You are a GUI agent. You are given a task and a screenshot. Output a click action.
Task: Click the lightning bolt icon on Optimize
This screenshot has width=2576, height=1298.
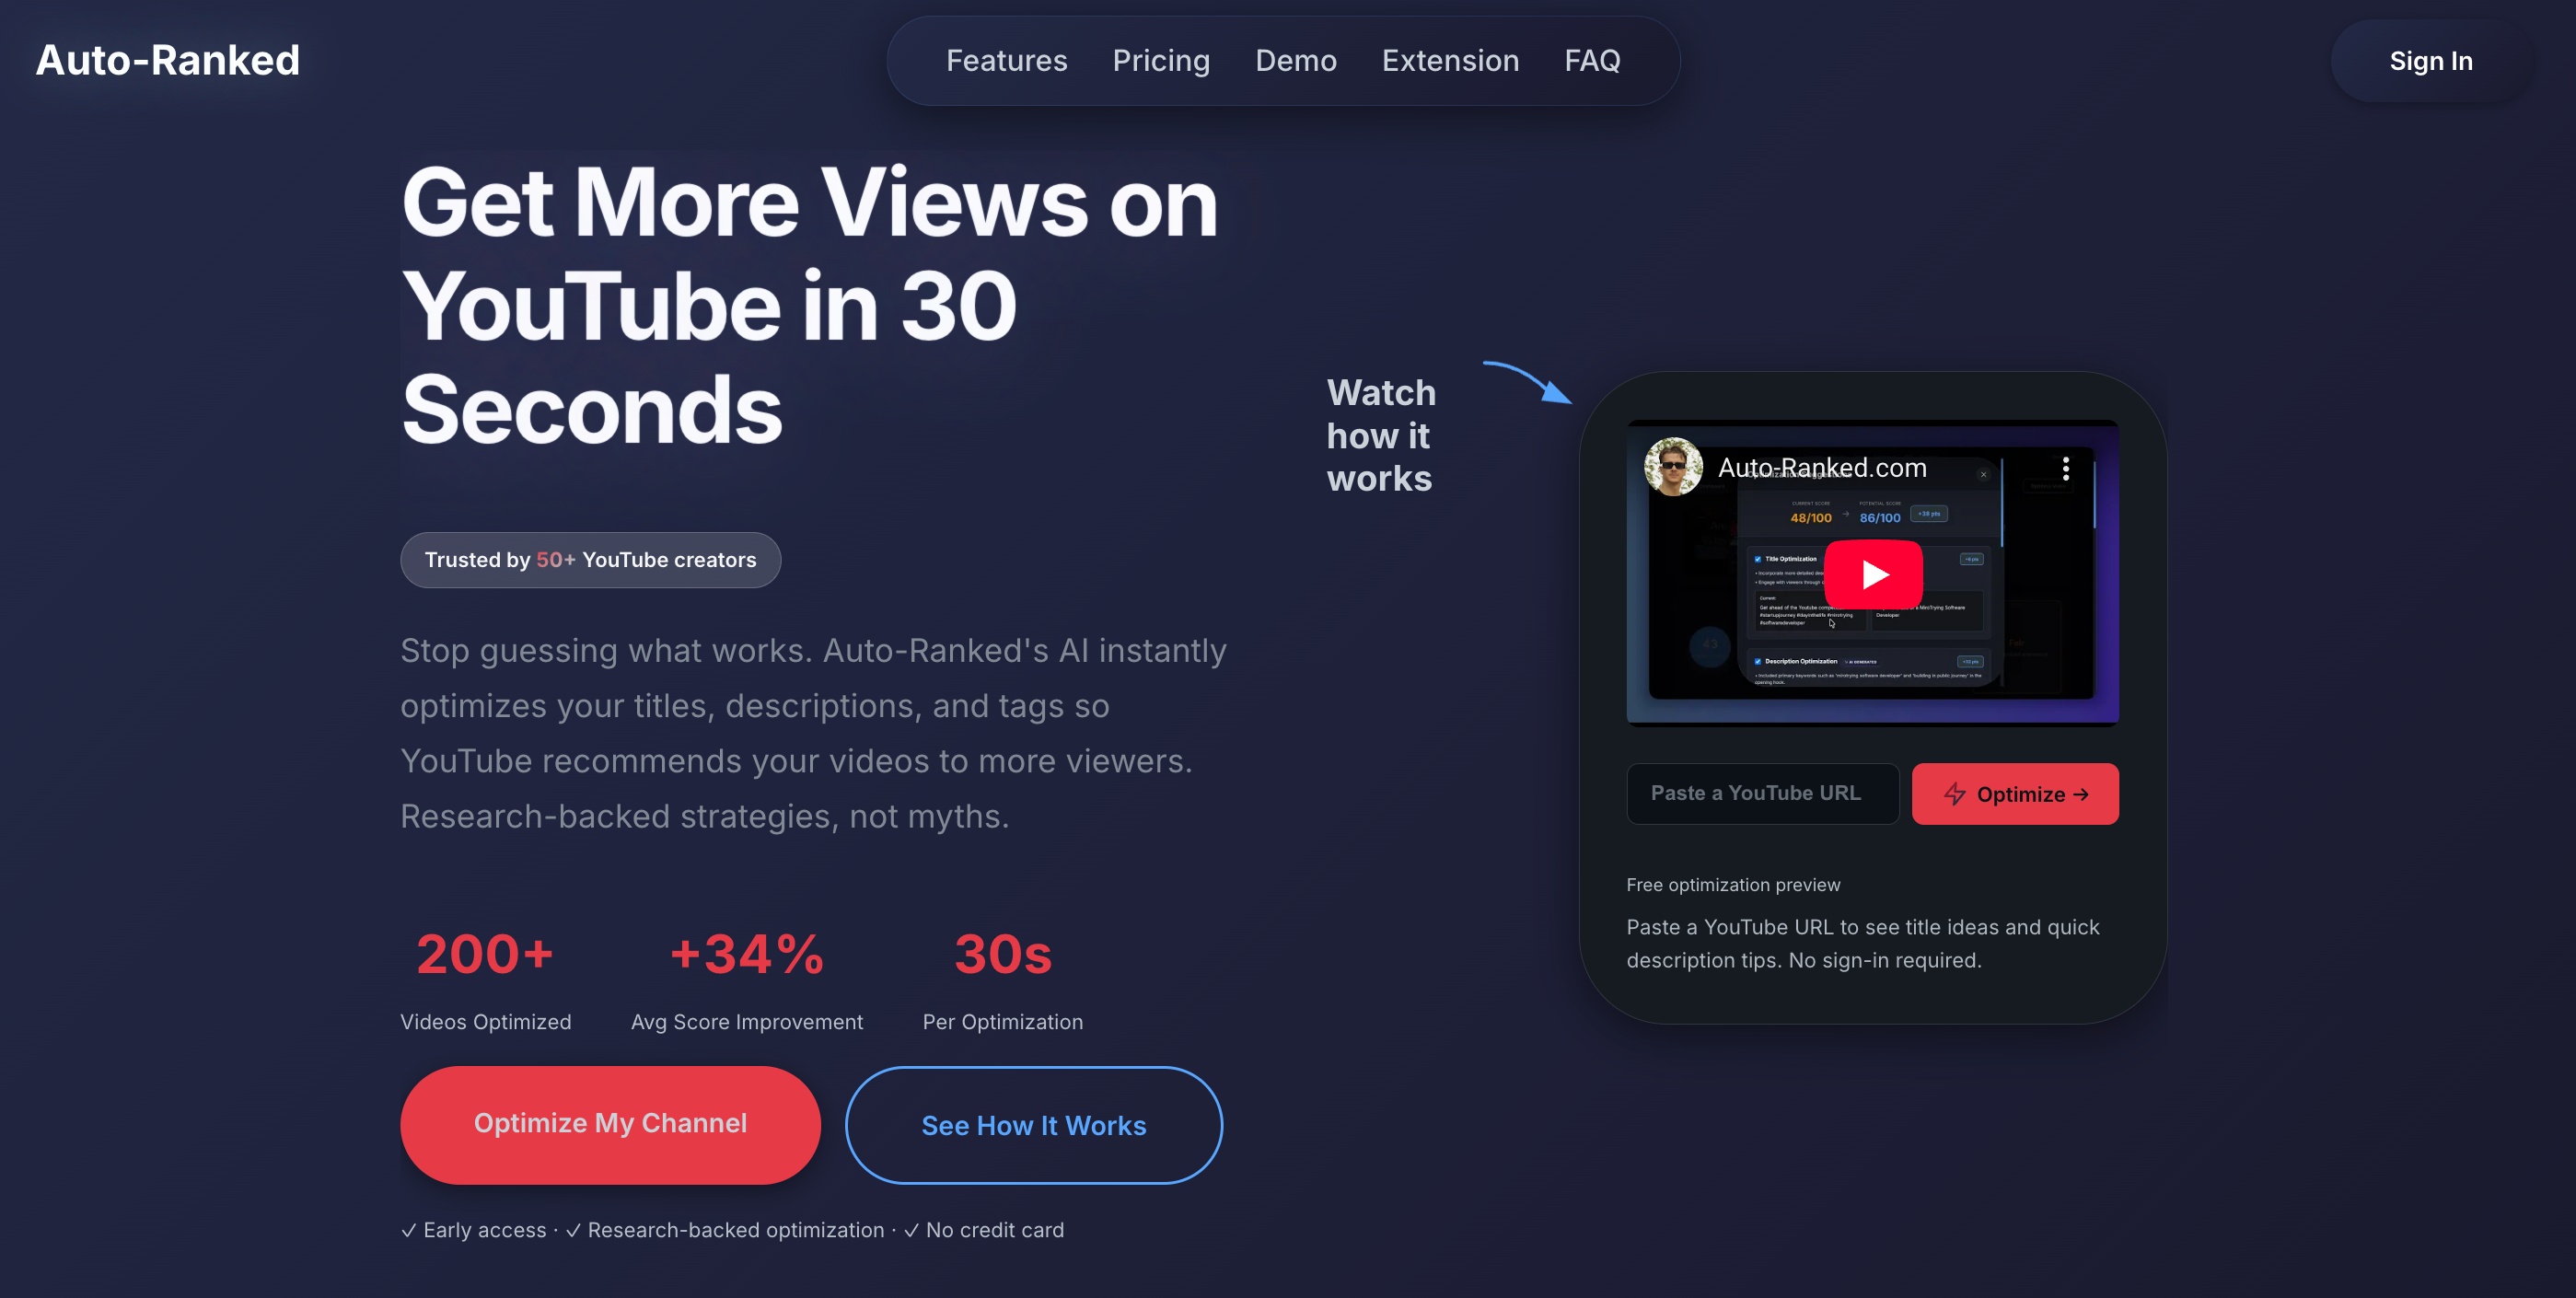point(1954,794)
